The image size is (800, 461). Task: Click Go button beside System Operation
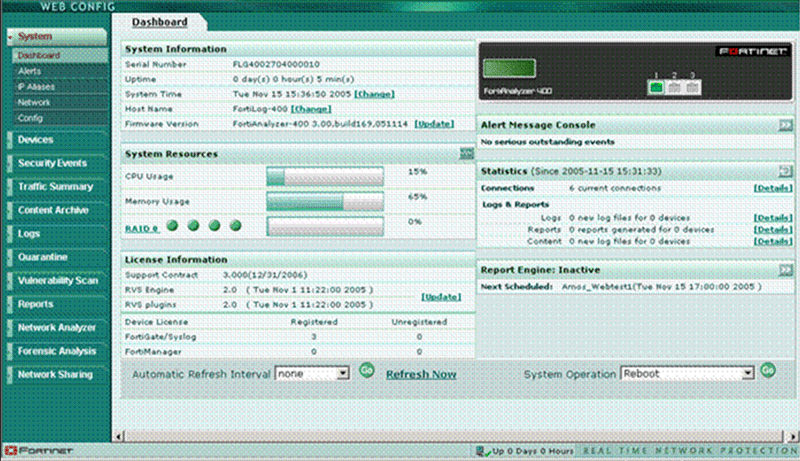(x=768, y=370)
